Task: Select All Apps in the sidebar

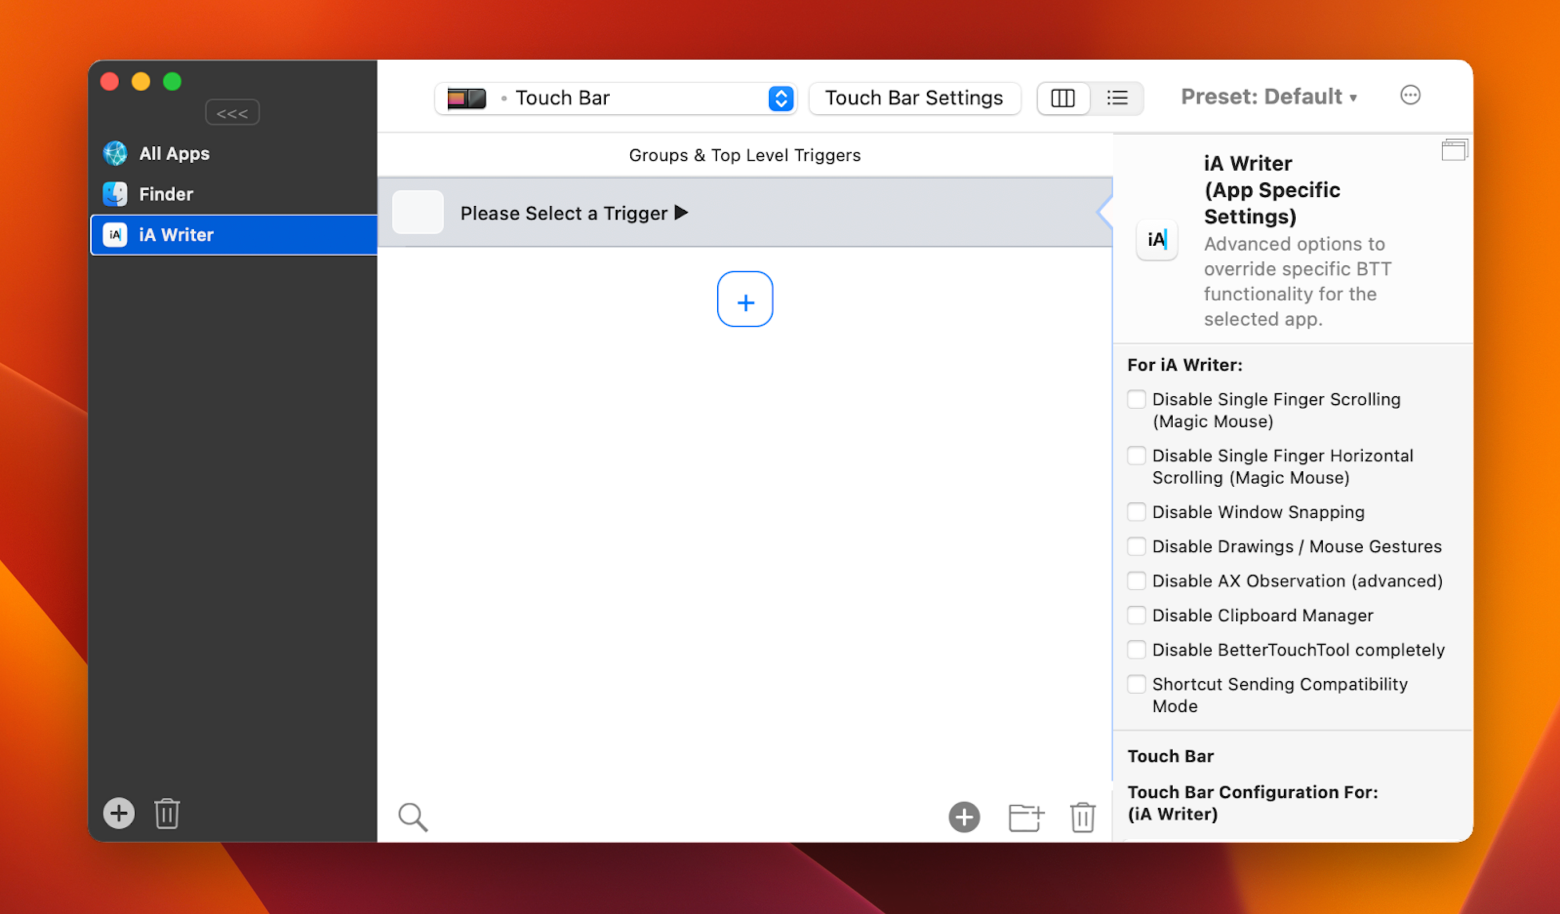Action: click(x=174, y=153)
